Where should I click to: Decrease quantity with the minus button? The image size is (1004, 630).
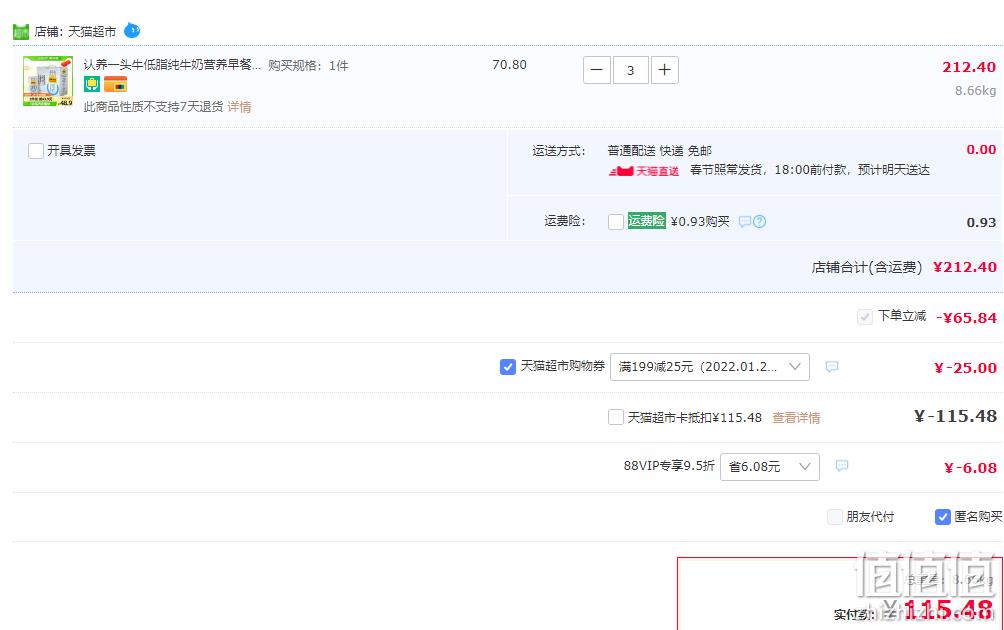(596, 70)
